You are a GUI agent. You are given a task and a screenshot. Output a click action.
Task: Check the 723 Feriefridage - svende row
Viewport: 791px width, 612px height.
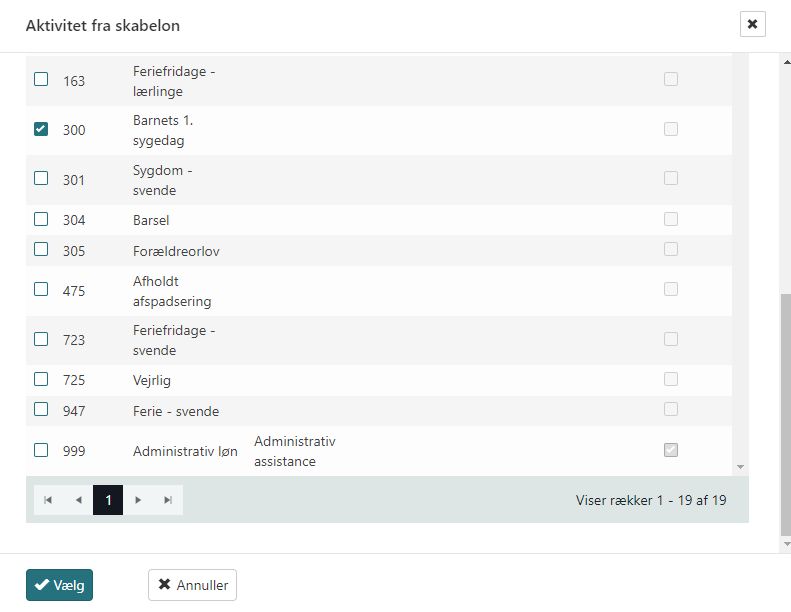click(41, 339)
